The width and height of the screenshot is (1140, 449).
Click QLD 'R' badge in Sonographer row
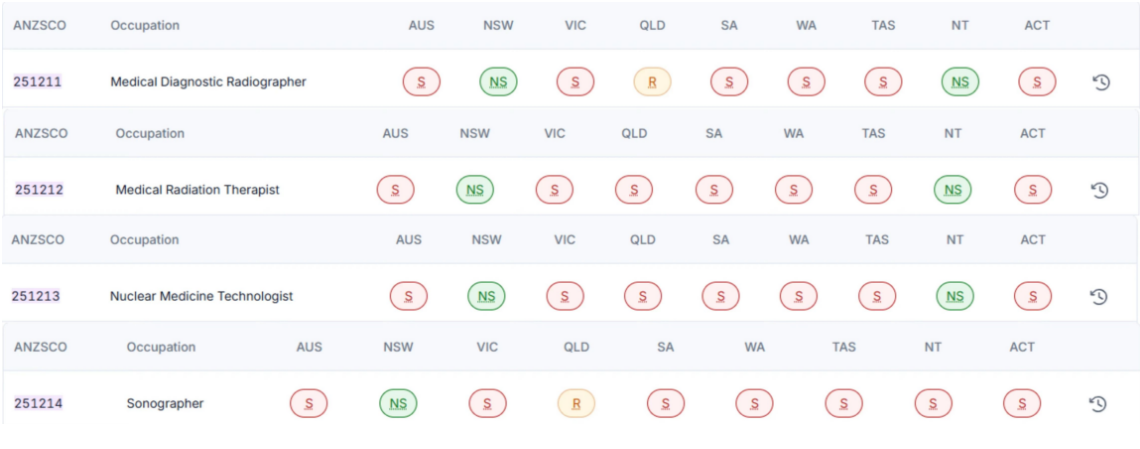[x=576, y=403]
